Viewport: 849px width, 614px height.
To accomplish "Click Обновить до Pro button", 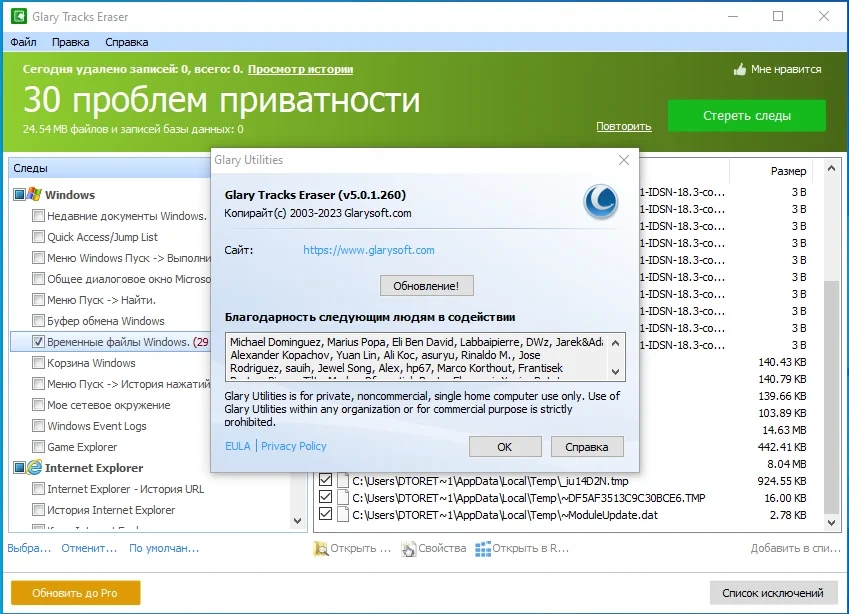I will click(75, 593).
